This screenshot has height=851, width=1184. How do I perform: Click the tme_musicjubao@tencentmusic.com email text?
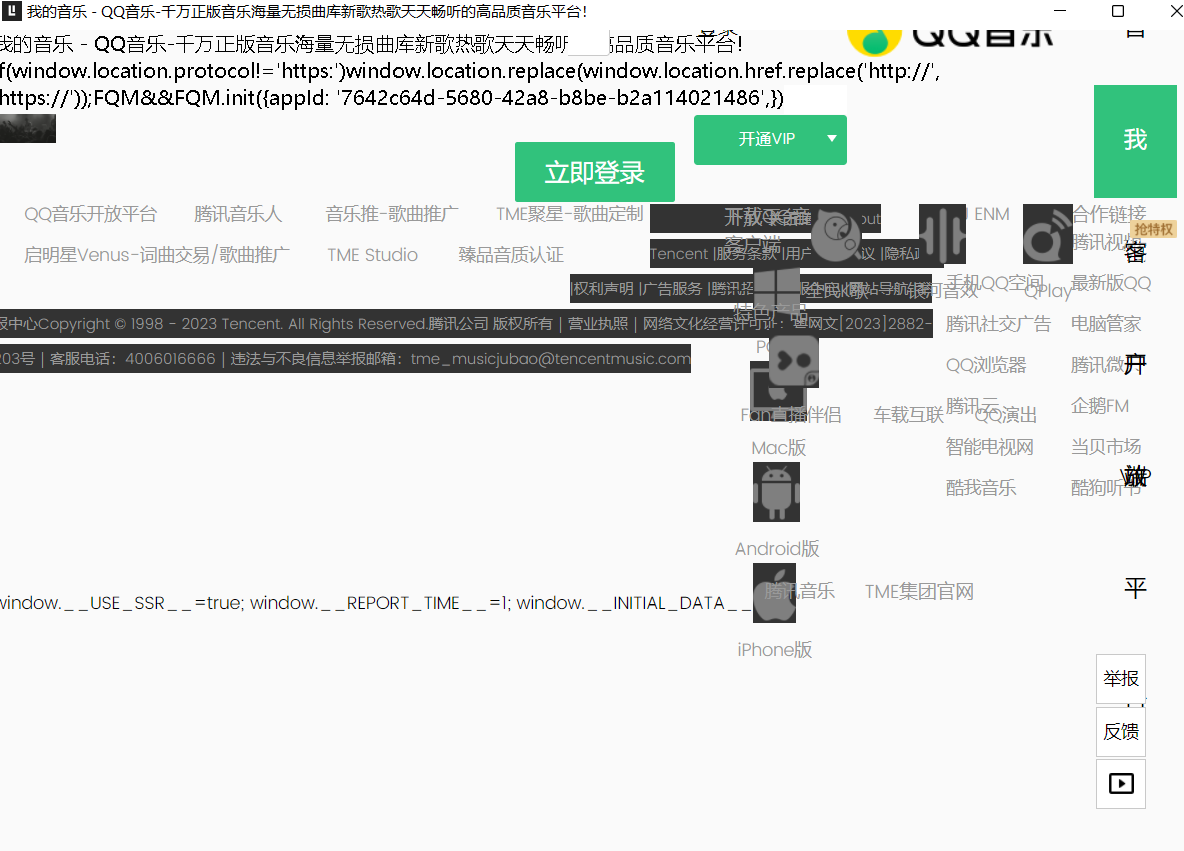coord(550,359)
